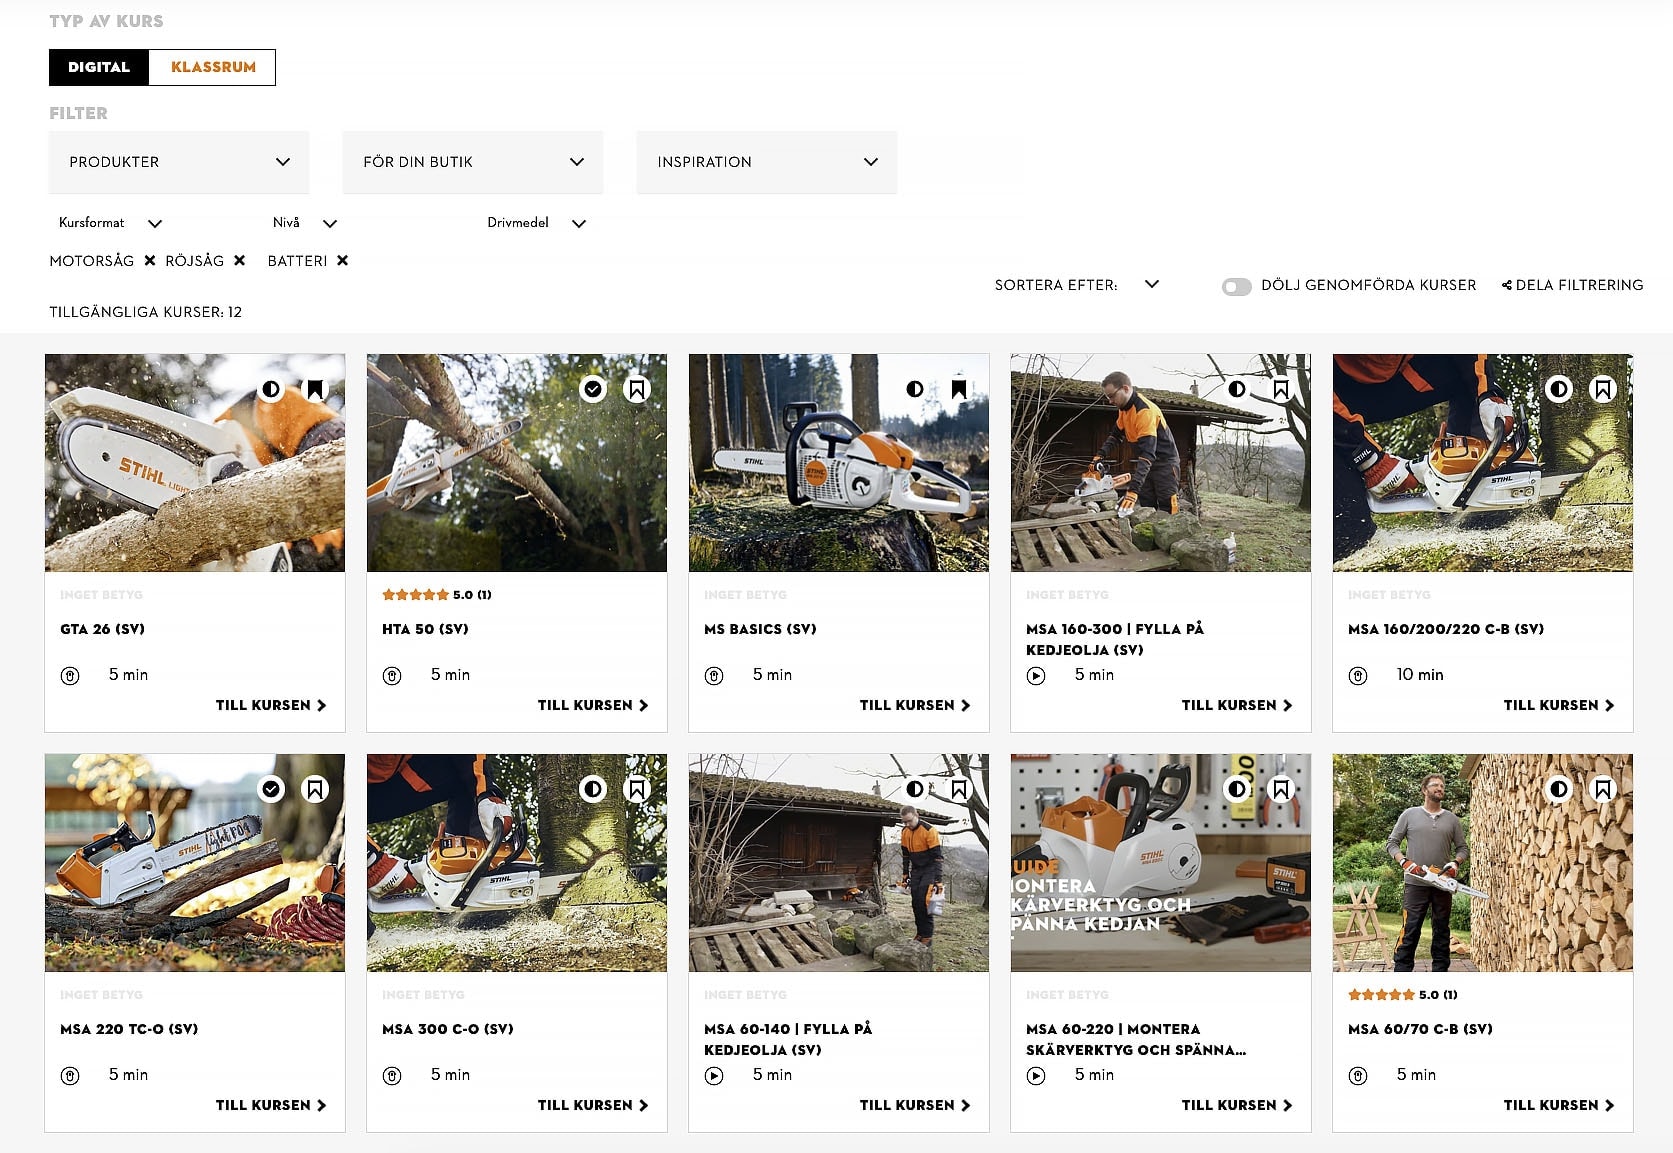Bookmark MSA 60-140 Fylla på kedjeolja course
This screenshot has width=1673, height=1153.
pos(959,789)
